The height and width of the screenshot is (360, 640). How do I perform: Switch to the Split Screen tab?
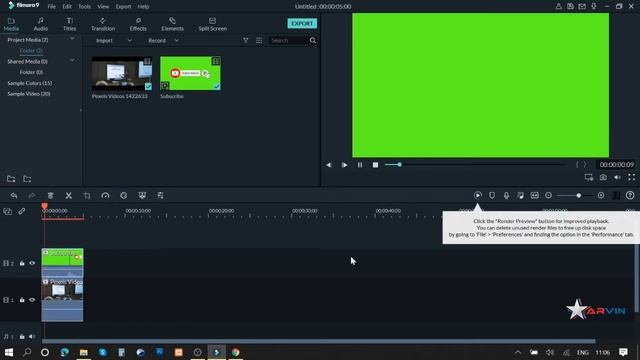click(x=212, y=24)
